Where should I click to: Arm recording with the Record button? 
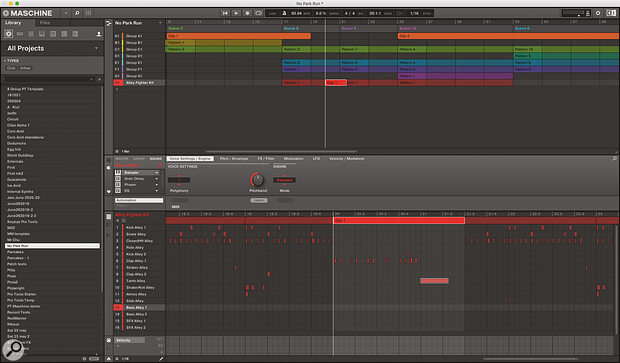pyautogui.click(x=247, y=13)
